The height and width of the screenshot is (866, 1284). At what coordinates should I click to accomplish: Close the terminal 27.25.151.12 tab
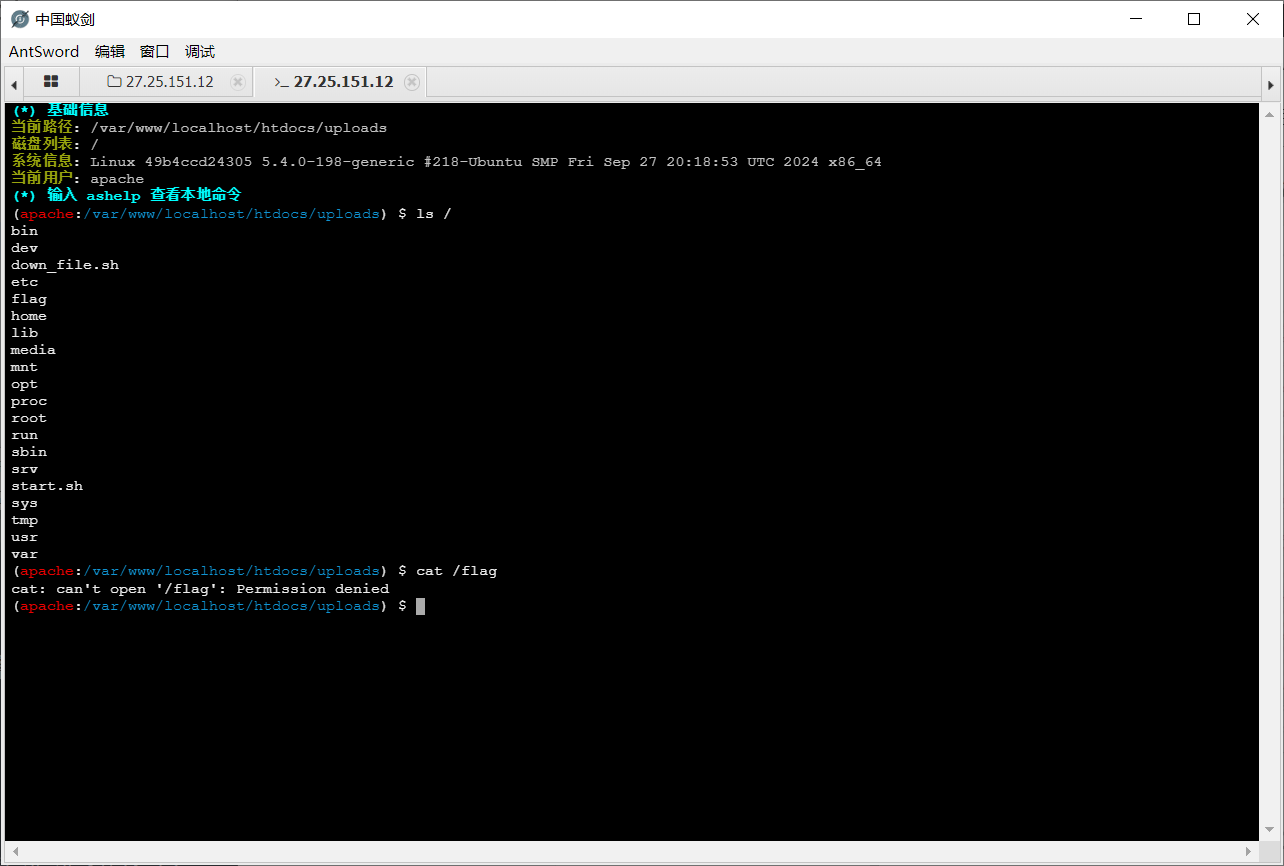(412, 82)
